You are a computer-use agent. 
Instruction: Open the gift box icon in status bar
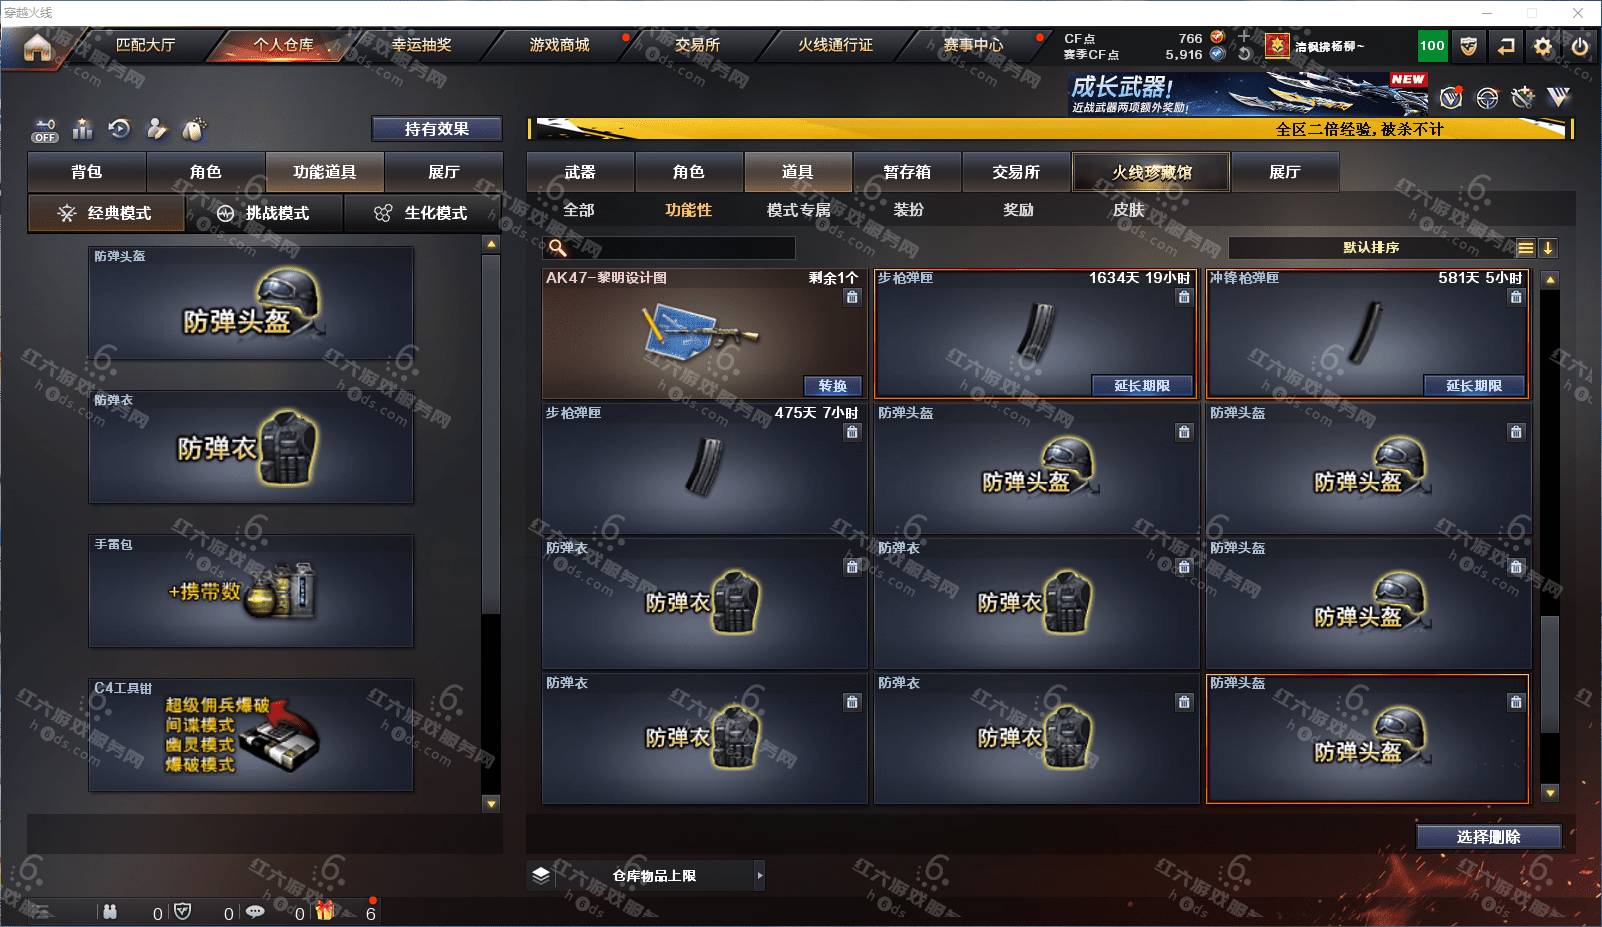pyautogui.click(x=325, y=910)
